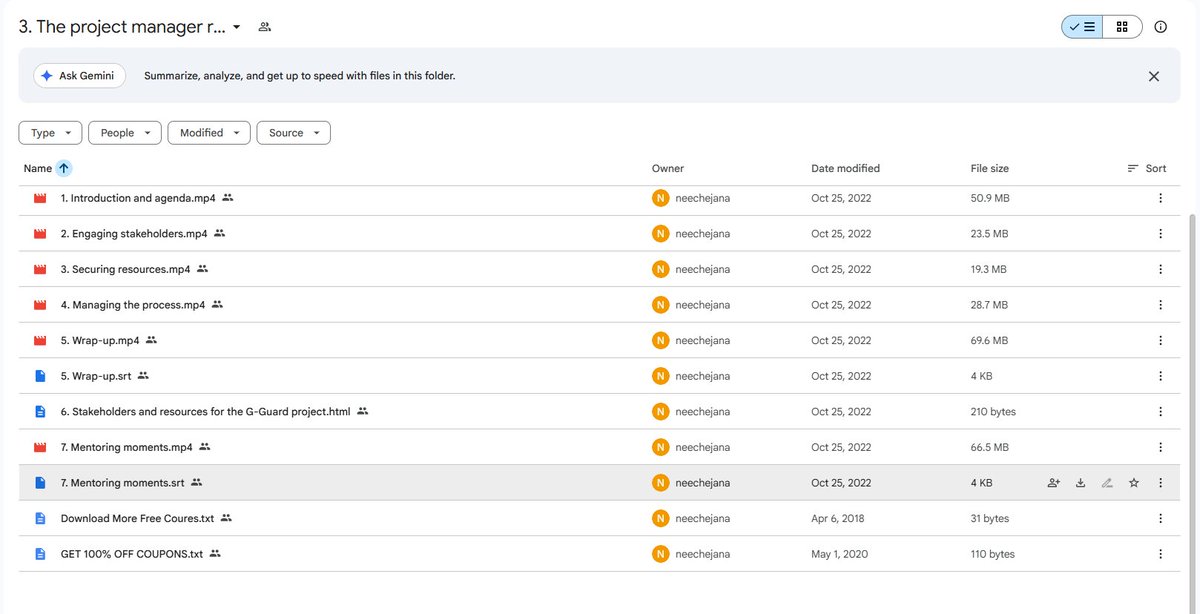Click the Apr 6, 2018 modified date
The image size is (1200, 614).
coord(838,519)
